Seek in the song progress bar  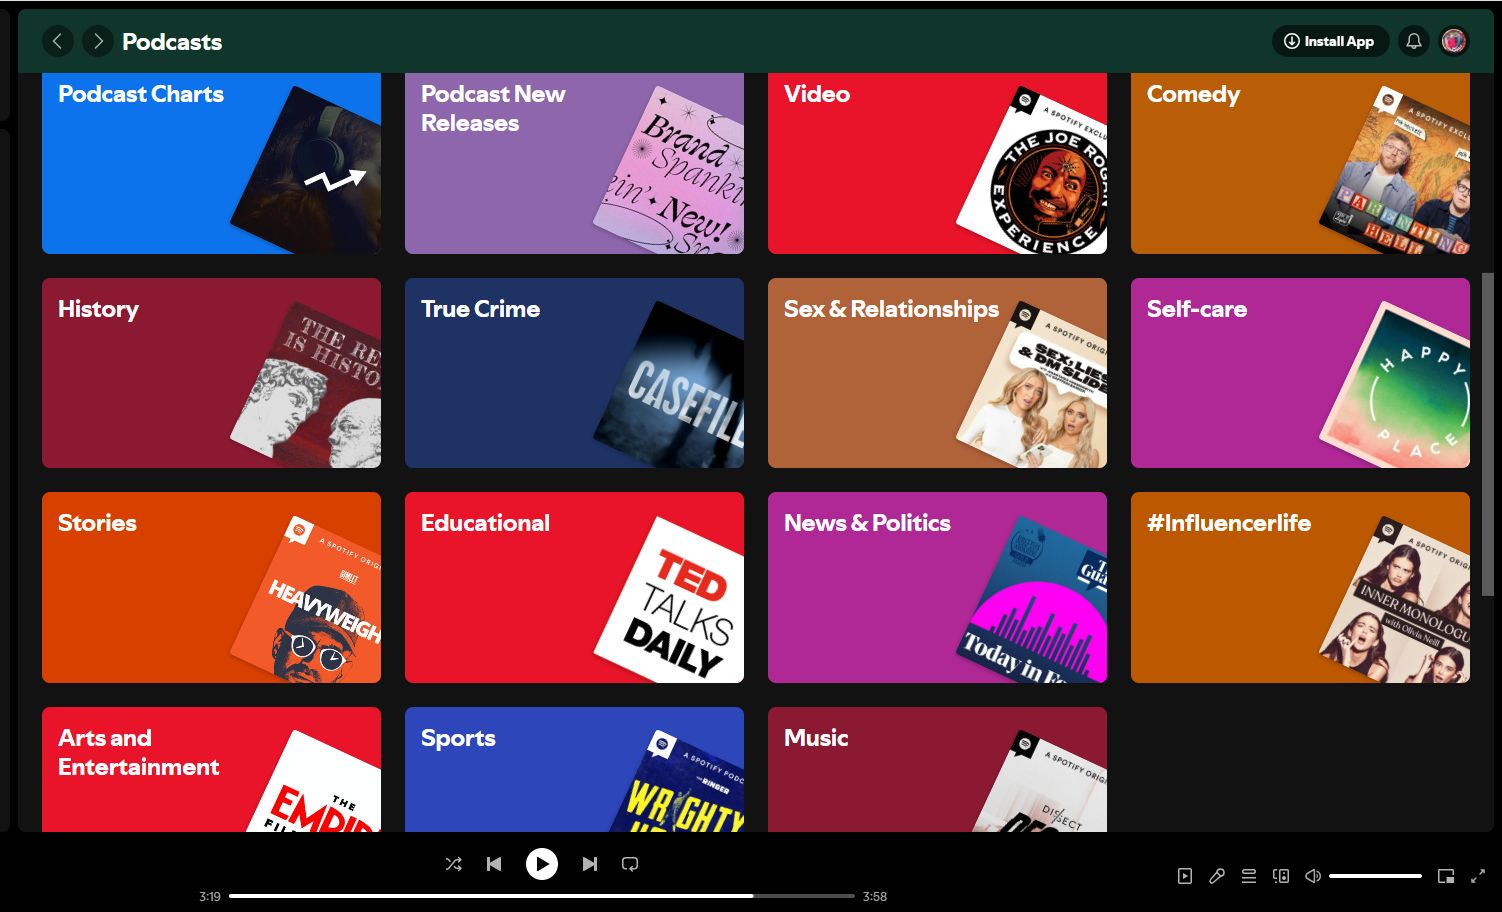[542, 896]
